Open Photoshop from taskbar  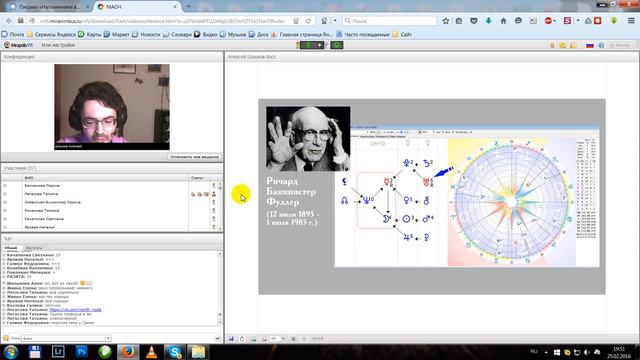82,351
